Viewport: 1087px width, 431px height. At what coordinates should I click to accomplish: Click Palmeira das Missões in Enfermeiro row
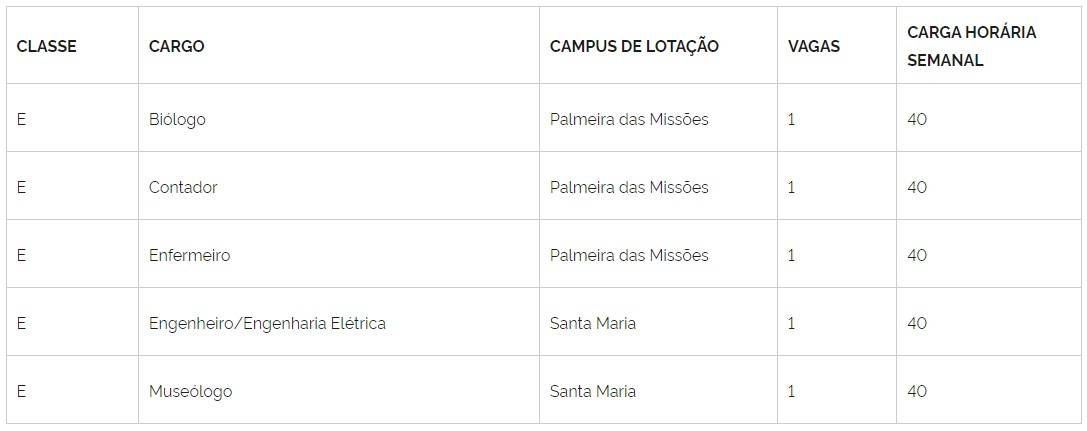tap(629, 255)
